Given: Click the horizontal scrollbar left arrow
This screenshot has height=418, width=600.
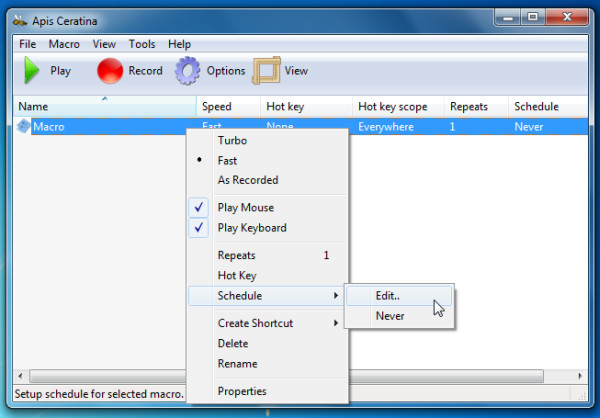Looking at the screenshot, I should [x=20, y=376].
